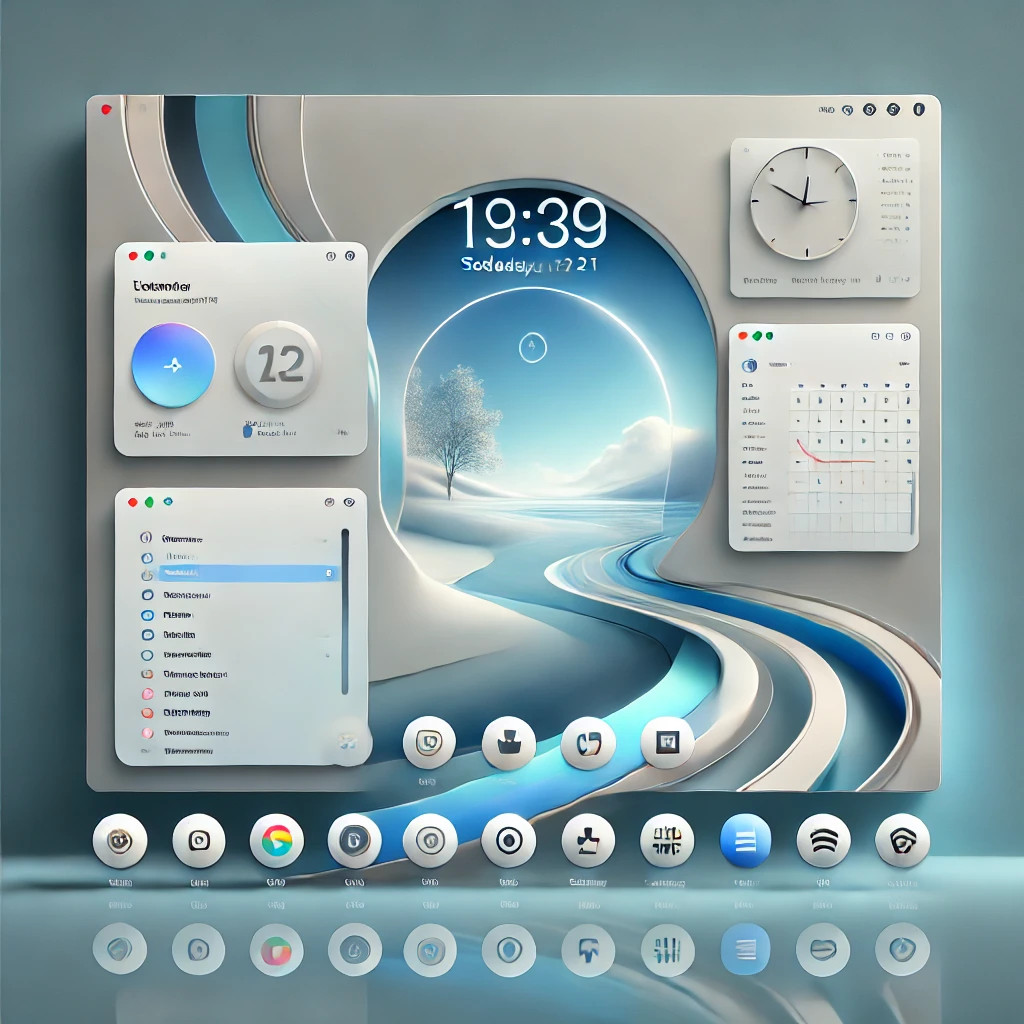Open the rainbow-colored play icon in the dock
The height and width of the screenshot is (1024, 1024).
point(276,840)
